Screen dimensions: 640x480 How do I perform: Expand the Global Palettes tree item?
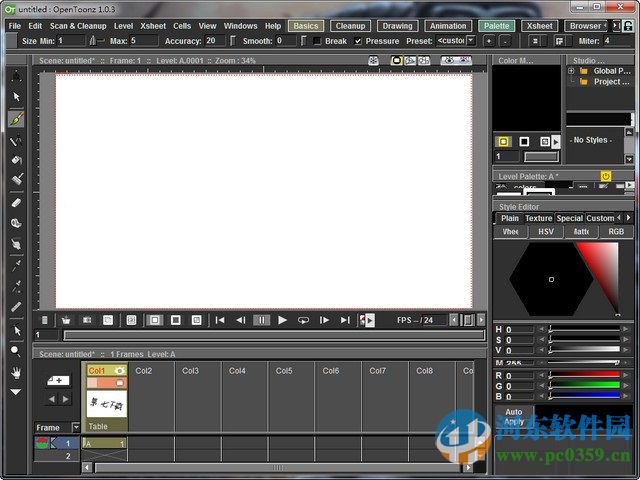tap(571, 71)
